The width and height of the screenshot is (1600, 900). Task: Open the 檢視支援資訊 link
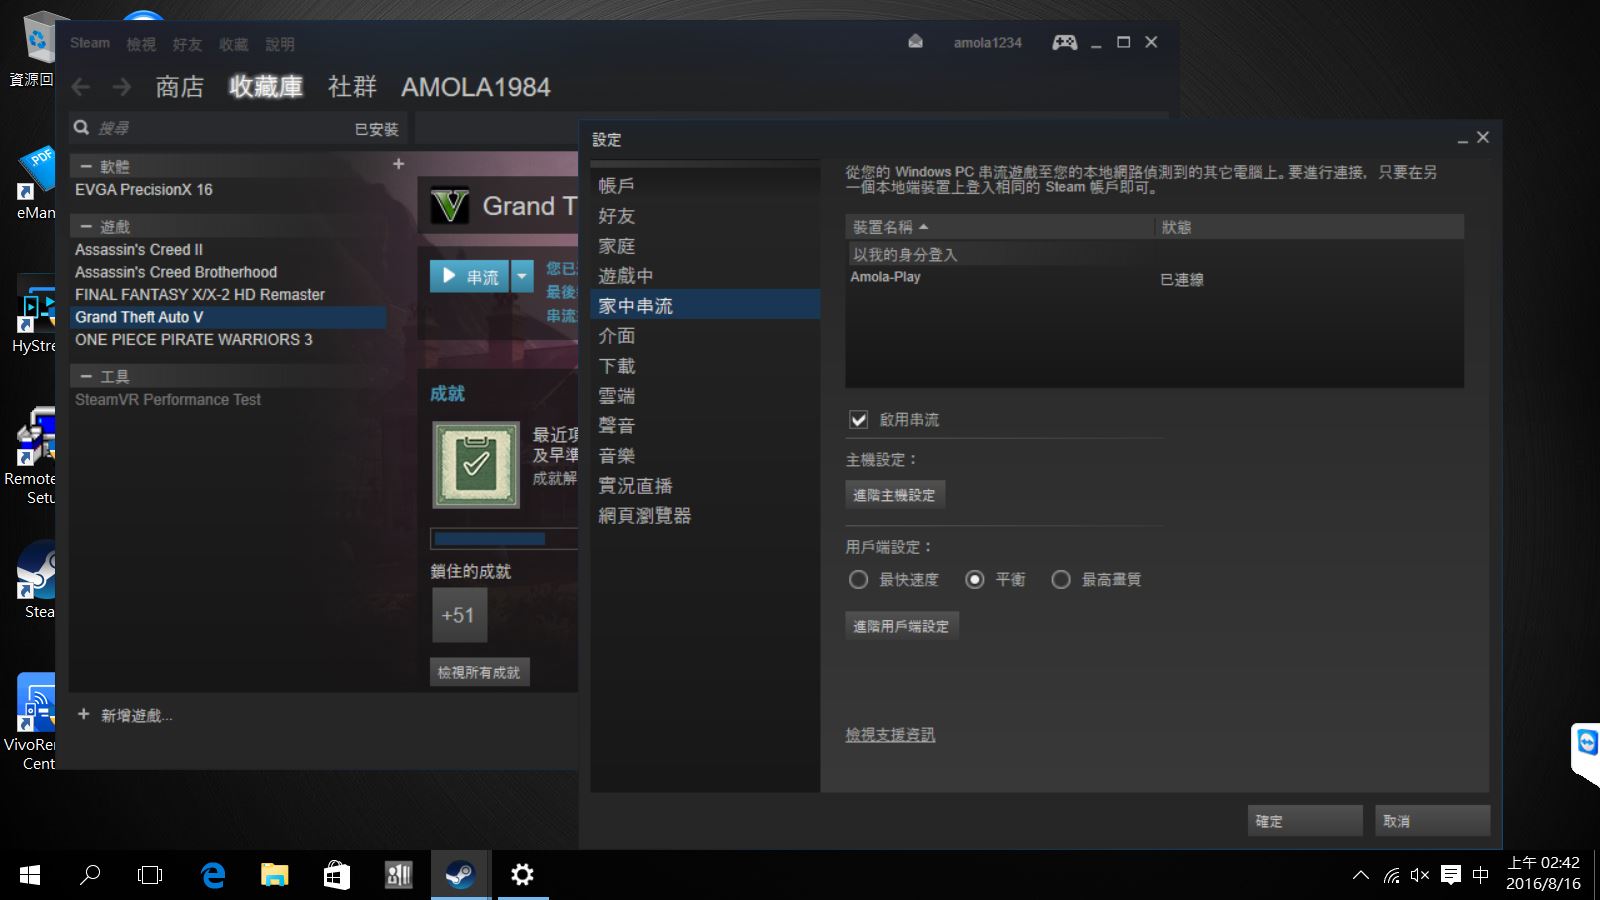[x=890, y=735]
